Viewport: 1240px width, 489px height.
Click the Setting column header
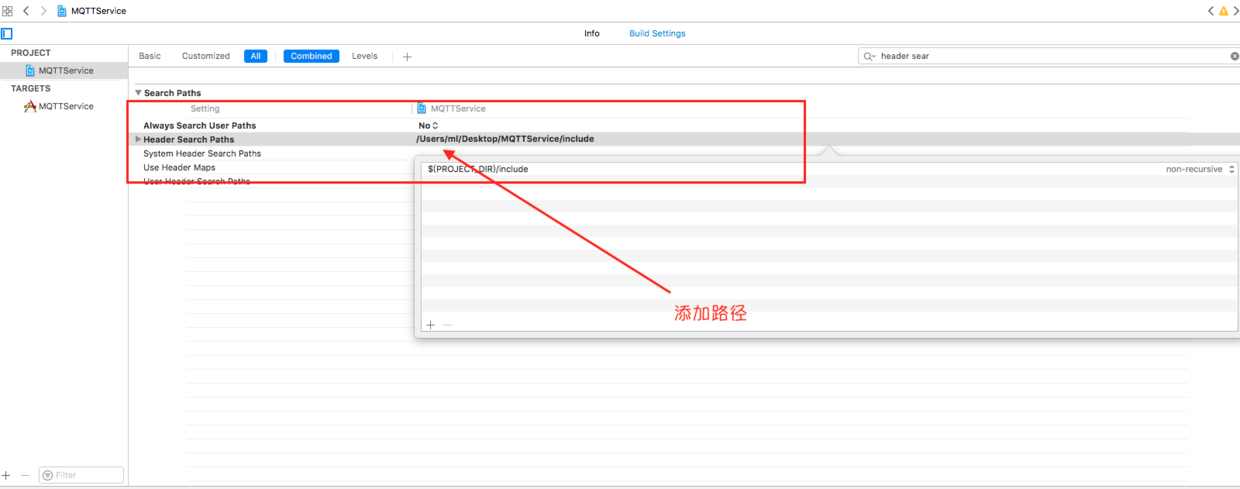coord(205,108)
